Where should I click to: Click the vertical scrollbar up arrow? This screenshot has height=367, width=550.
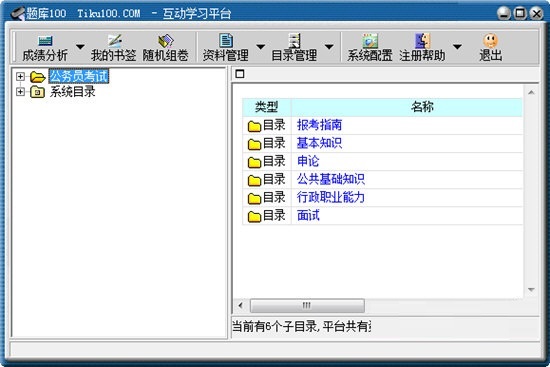point(531,93)
